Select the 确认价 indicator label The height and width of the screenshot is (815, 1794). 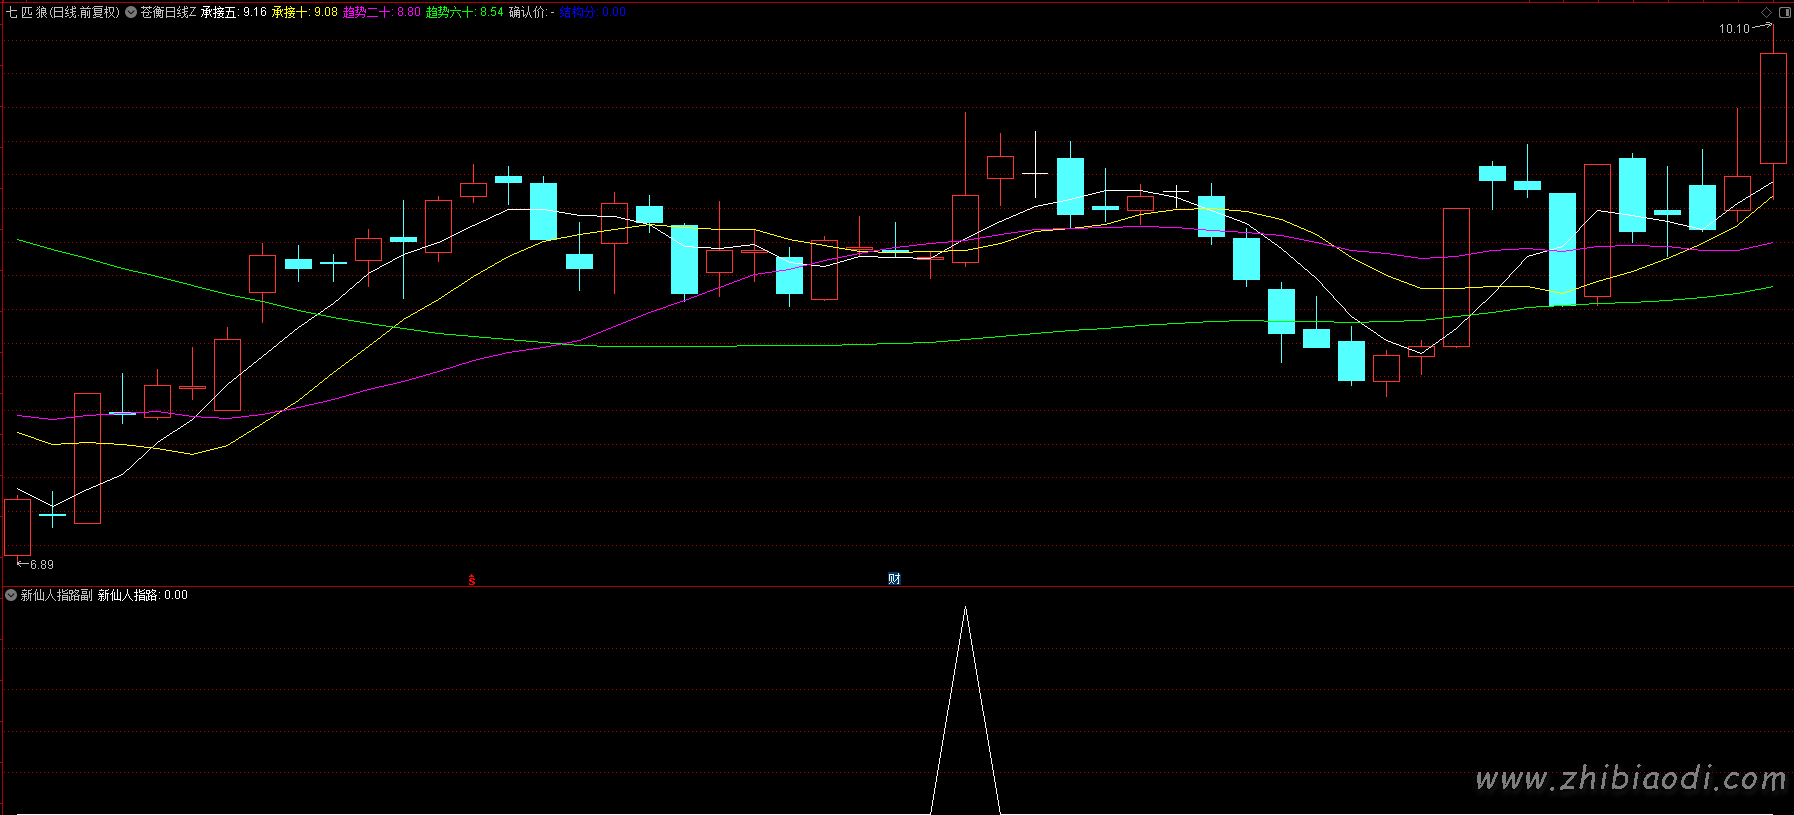click(531, 12)
